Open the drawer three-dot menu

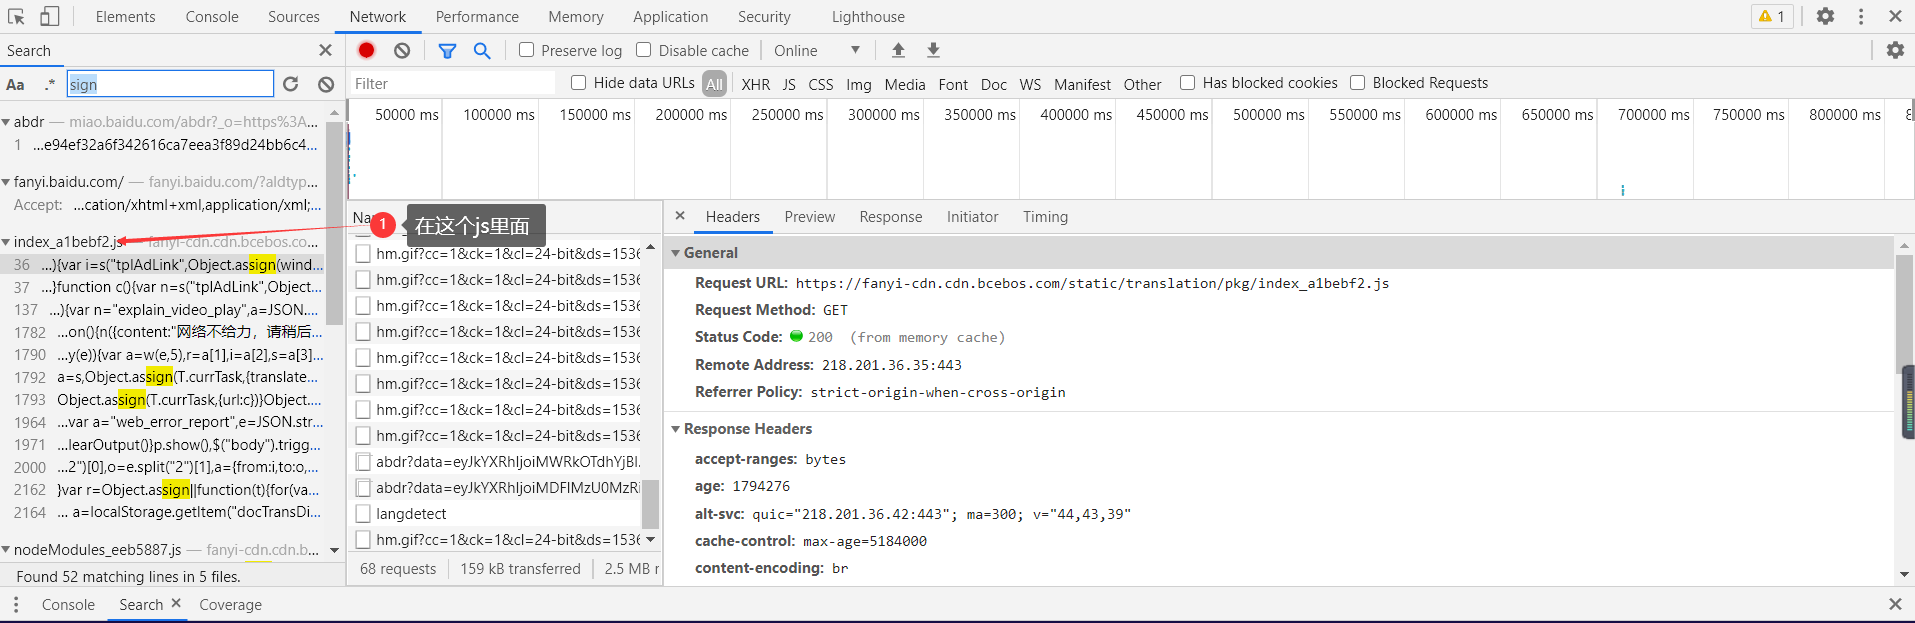coord(16,604)
